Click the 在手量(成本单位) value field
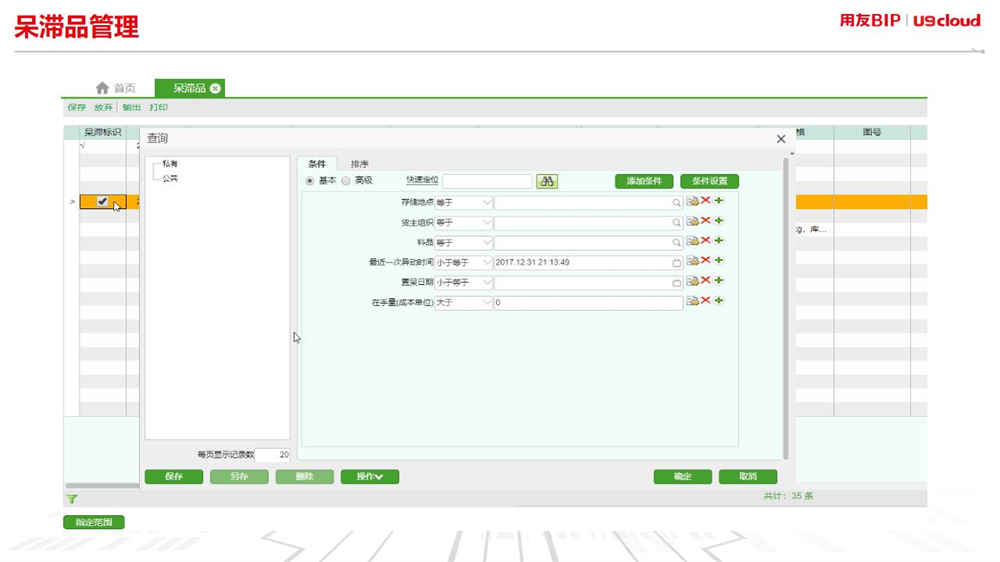The width and height of the screenshot is (1000, 562). 588,302
